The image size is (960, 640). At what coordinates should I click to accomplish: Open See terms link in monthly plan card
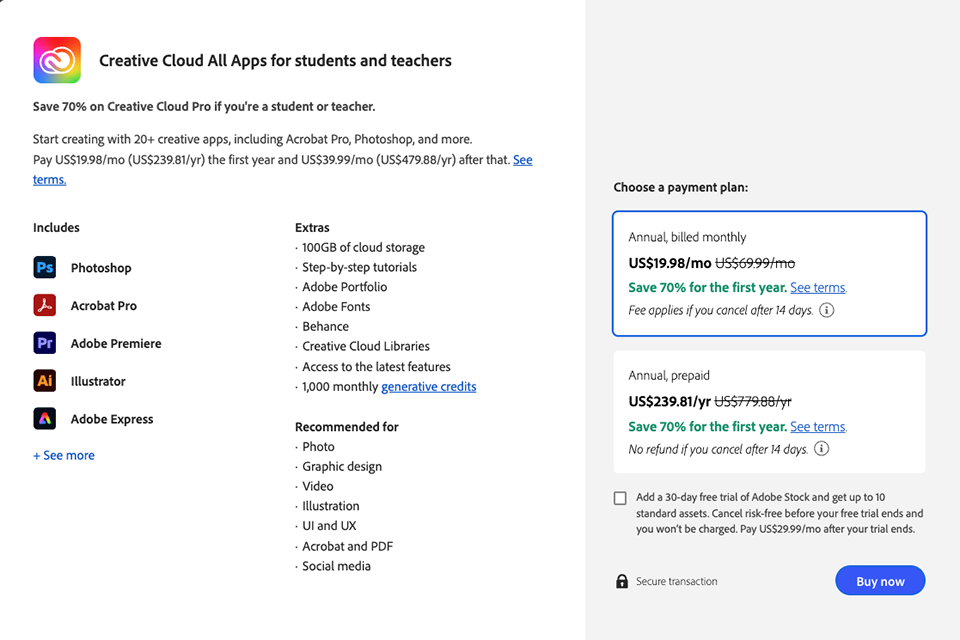click(817, 287)
